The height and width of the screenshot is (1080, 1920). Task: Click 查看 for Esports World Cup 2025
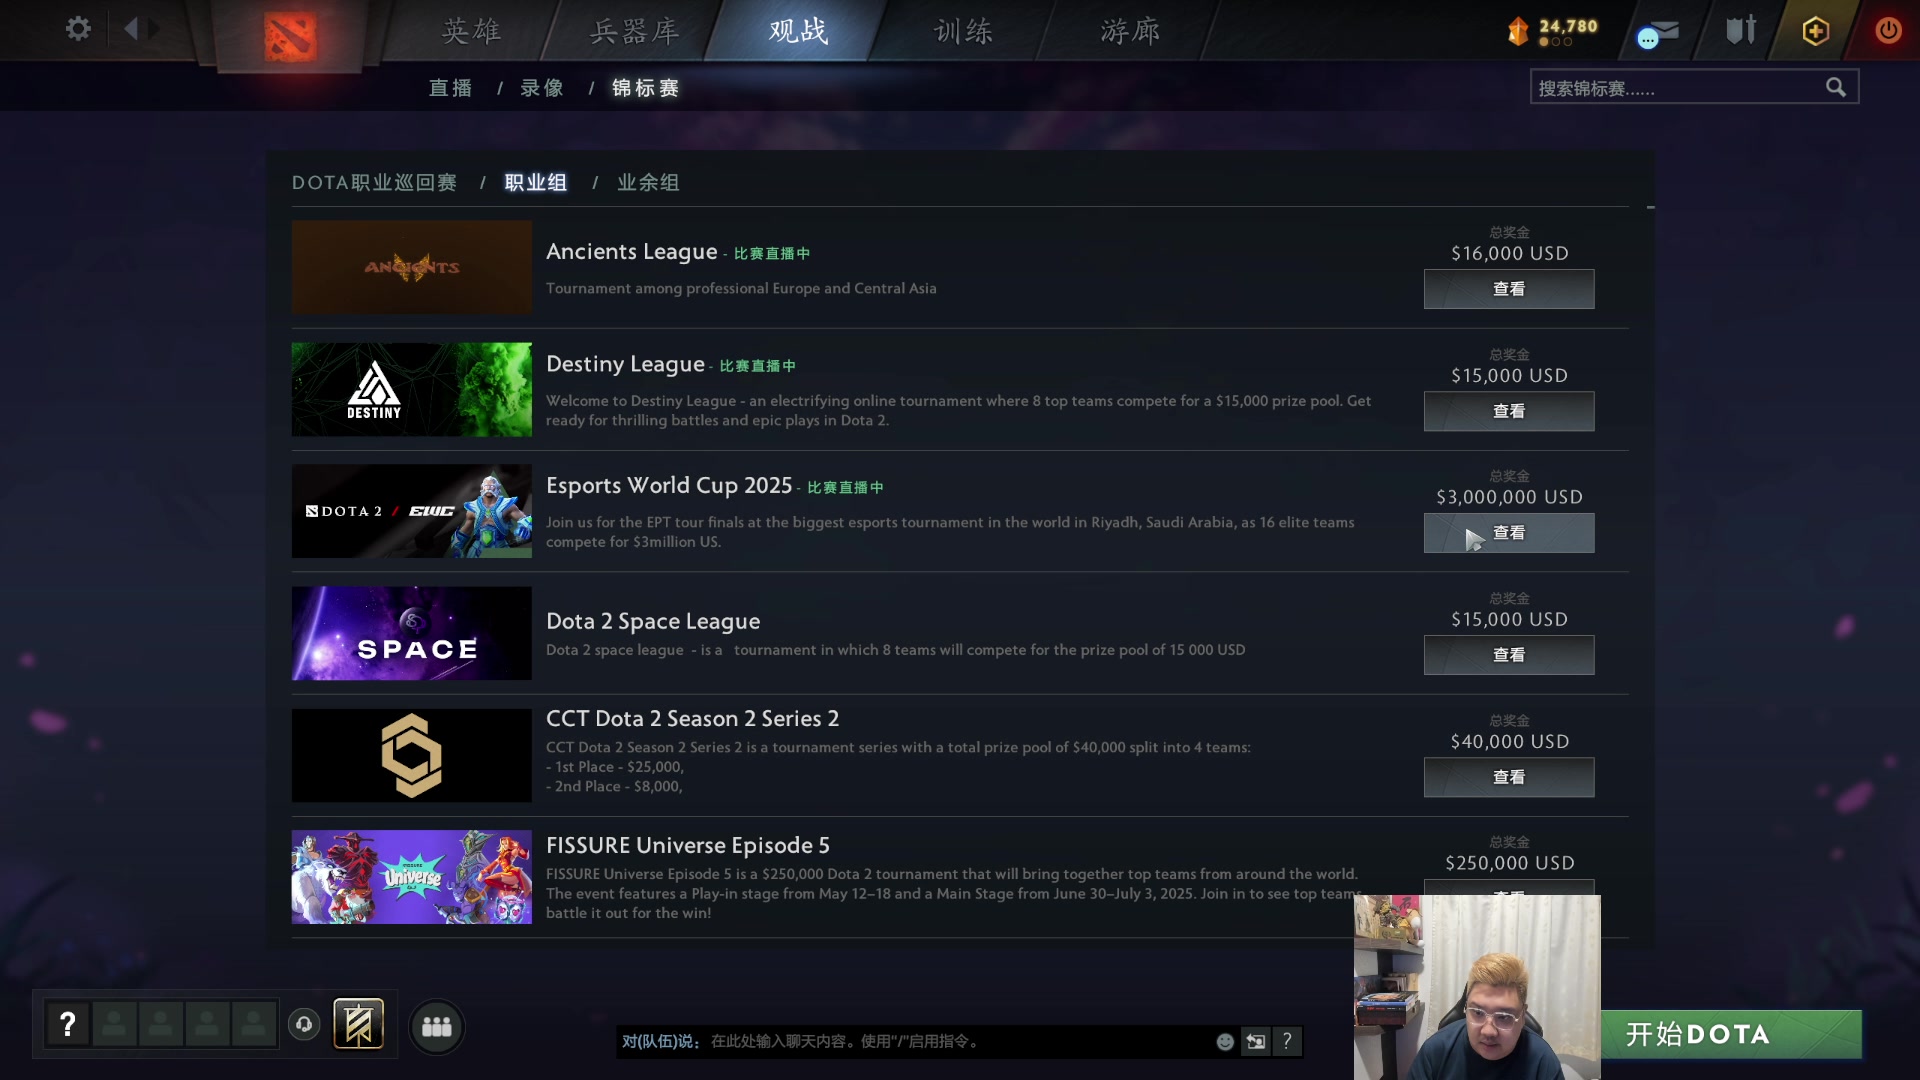click(x=1509, y=533)
